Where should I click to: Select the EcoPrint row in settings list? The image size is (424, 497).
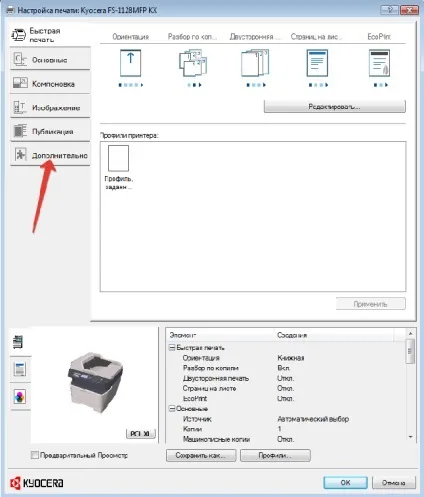286,398
